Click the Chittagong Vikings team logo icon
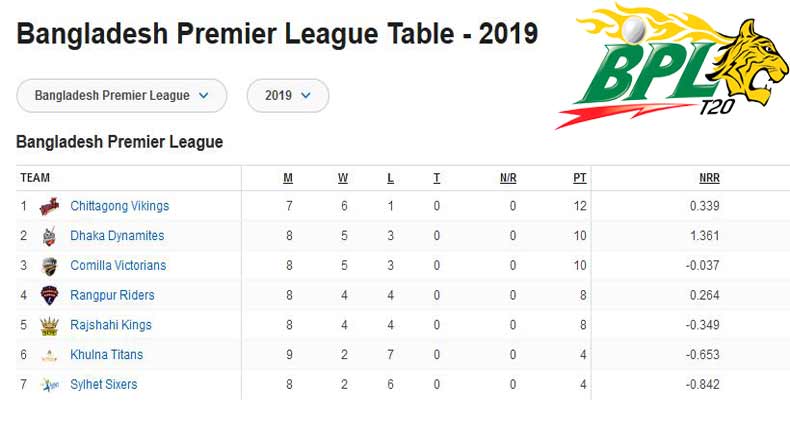The width and height of the screenshot is (790, 425). click(49, 207)
